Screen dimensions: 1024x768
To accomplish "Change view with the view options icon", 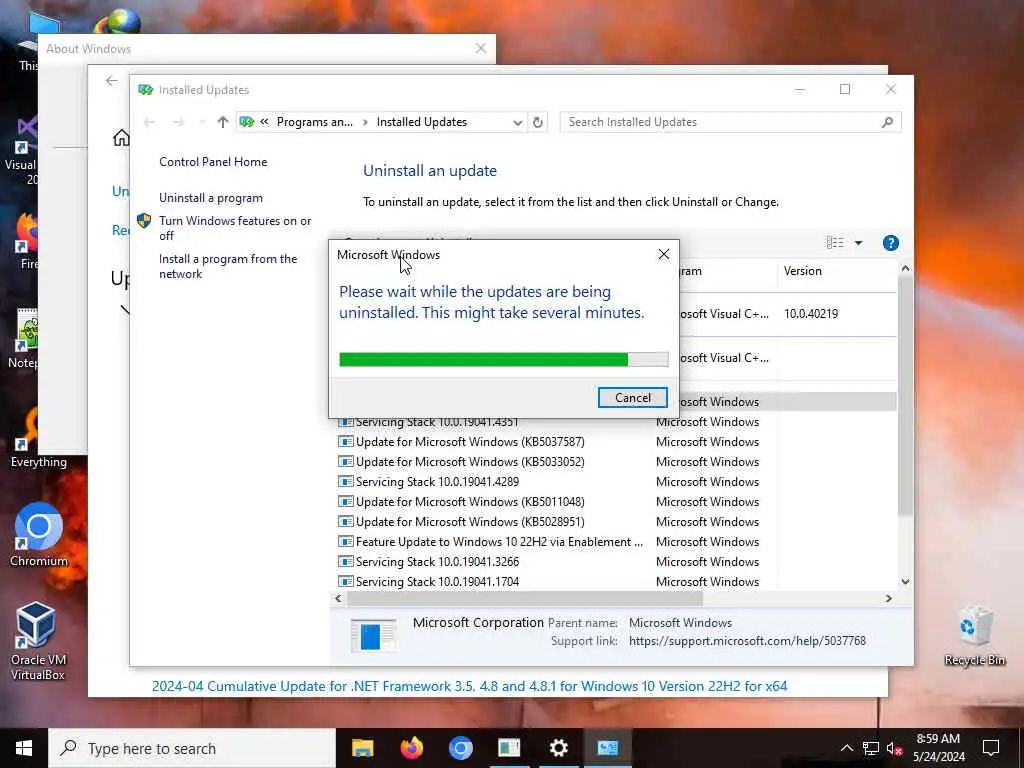I will [x=835, y=243].
